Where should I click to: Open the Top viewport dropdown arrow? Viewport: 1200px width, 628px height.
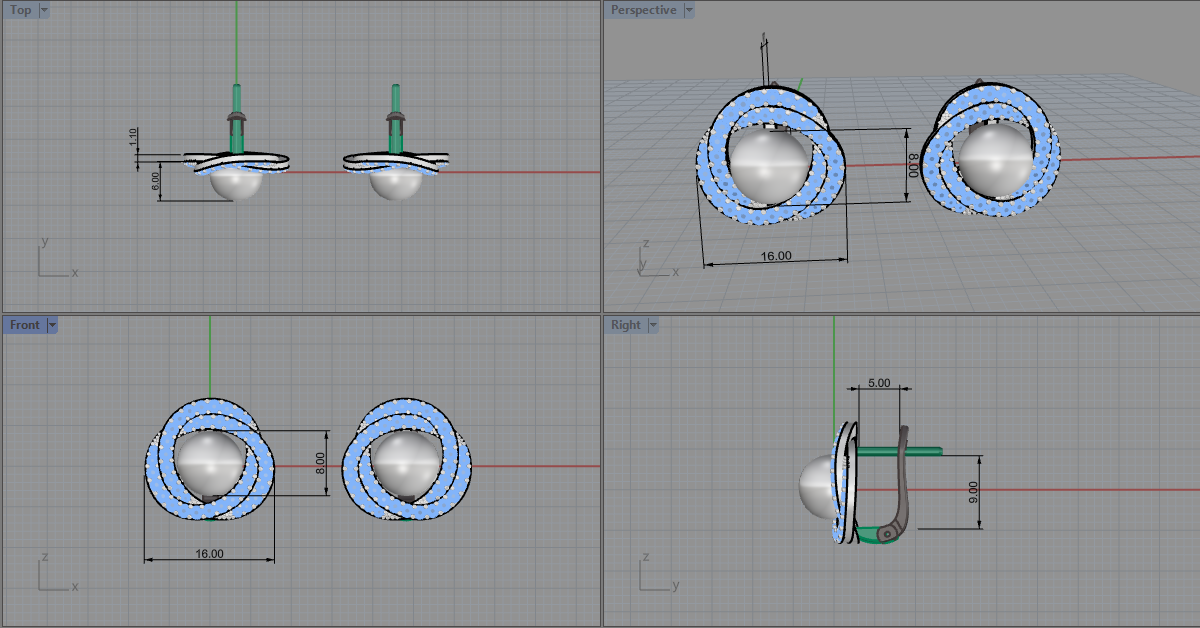pyautogui.click(x=44, y=10)
